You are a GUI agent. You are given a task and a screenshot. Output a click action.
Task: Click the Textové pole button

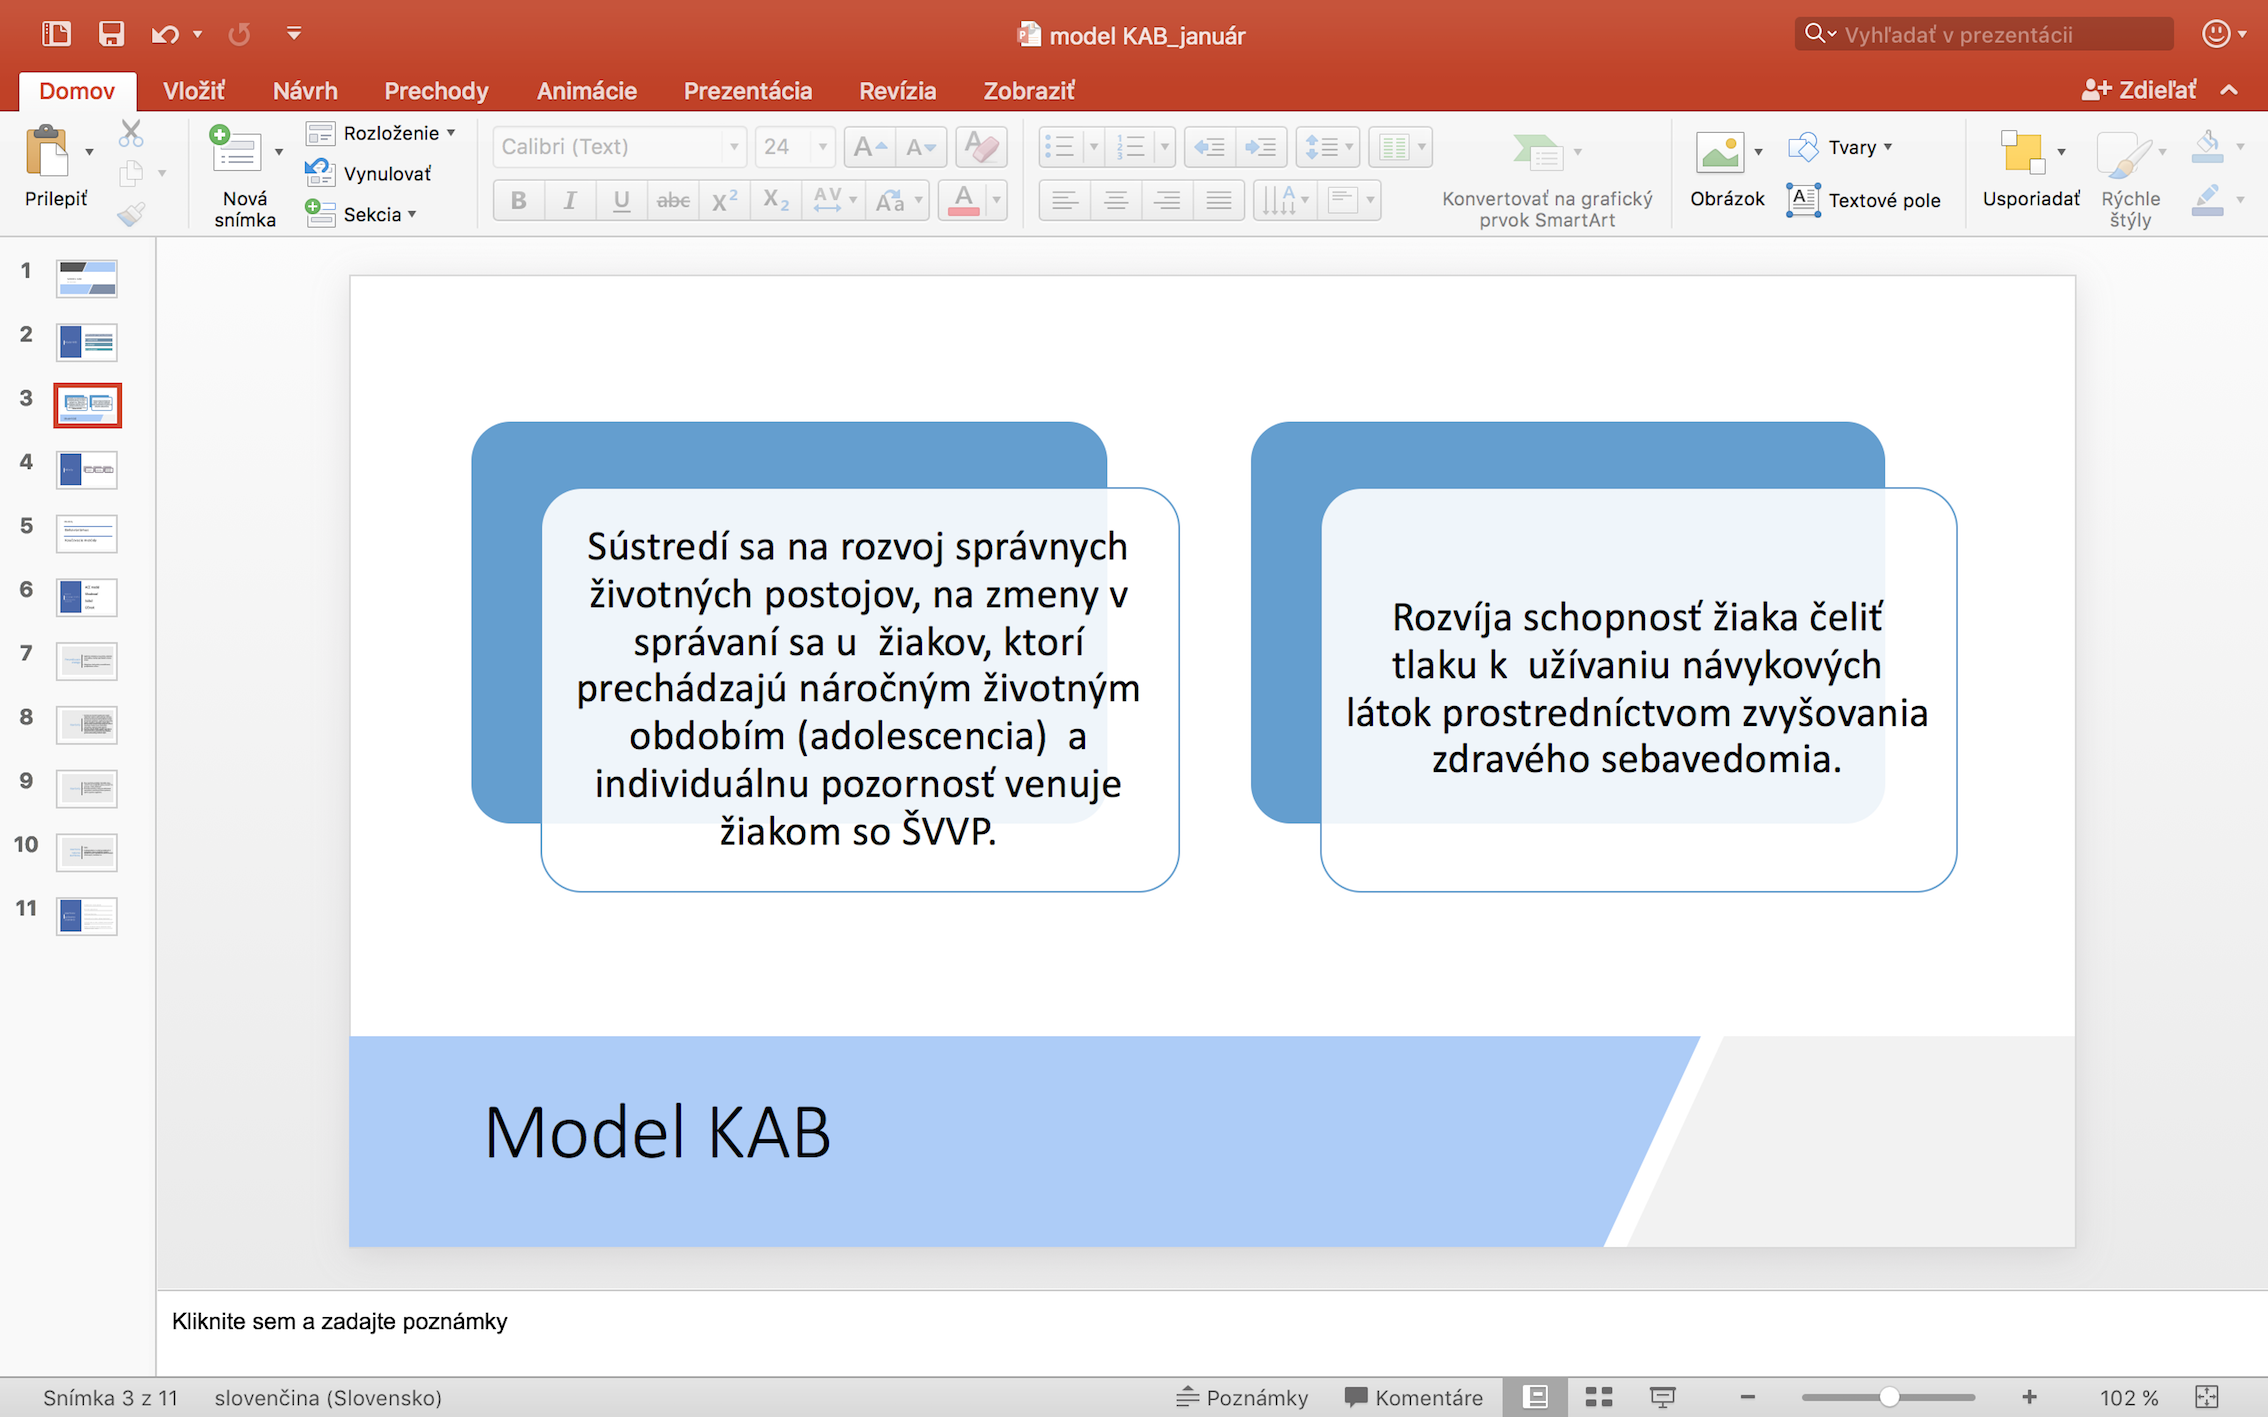pos(1864,200)
